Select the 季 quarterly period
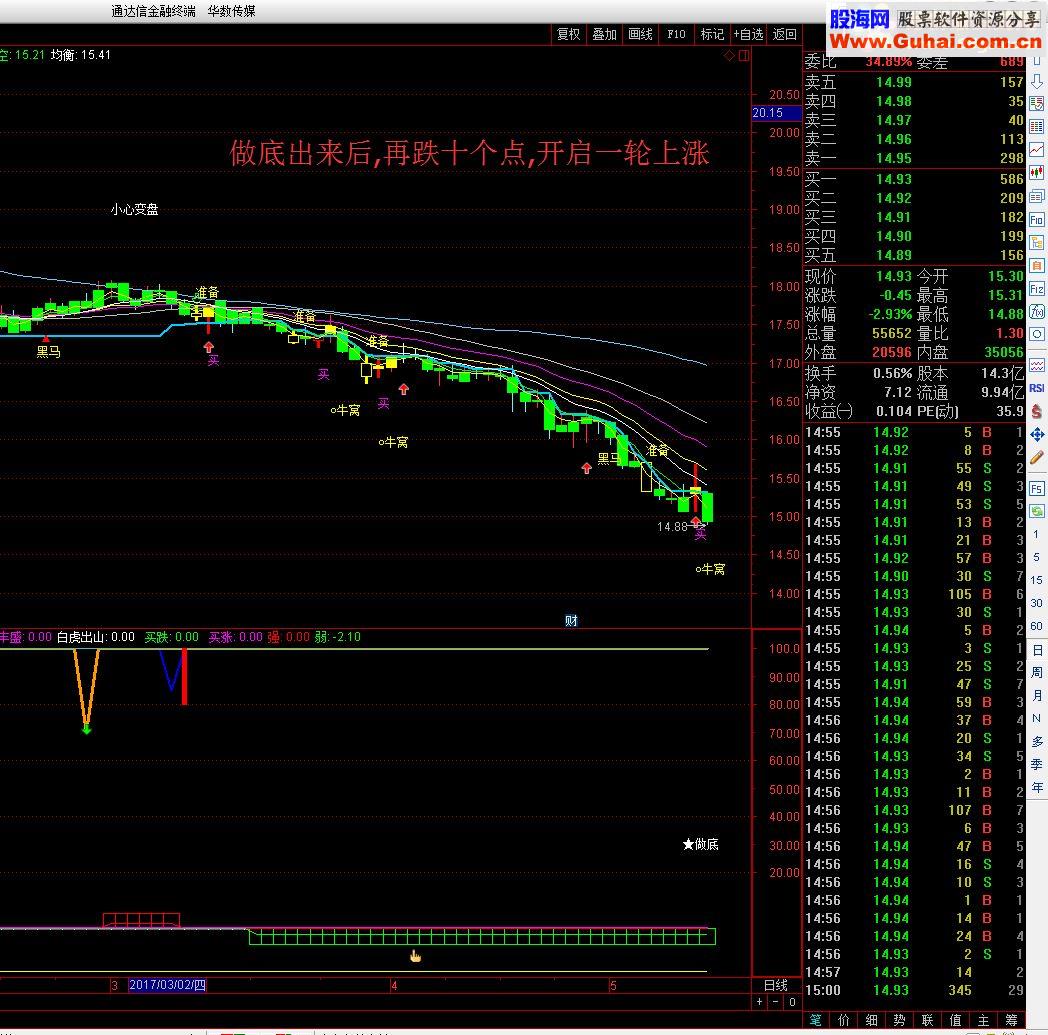 click(x=1037, y=764)
